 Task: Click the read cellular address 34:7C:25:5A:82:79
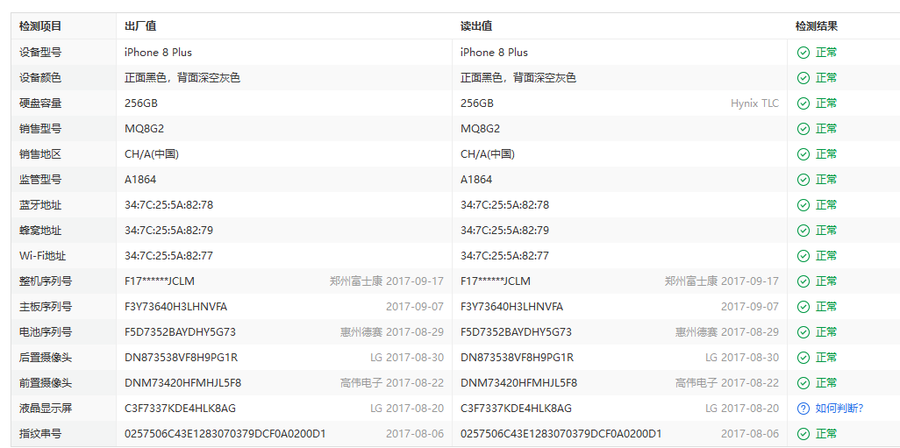tap(505, 231)
